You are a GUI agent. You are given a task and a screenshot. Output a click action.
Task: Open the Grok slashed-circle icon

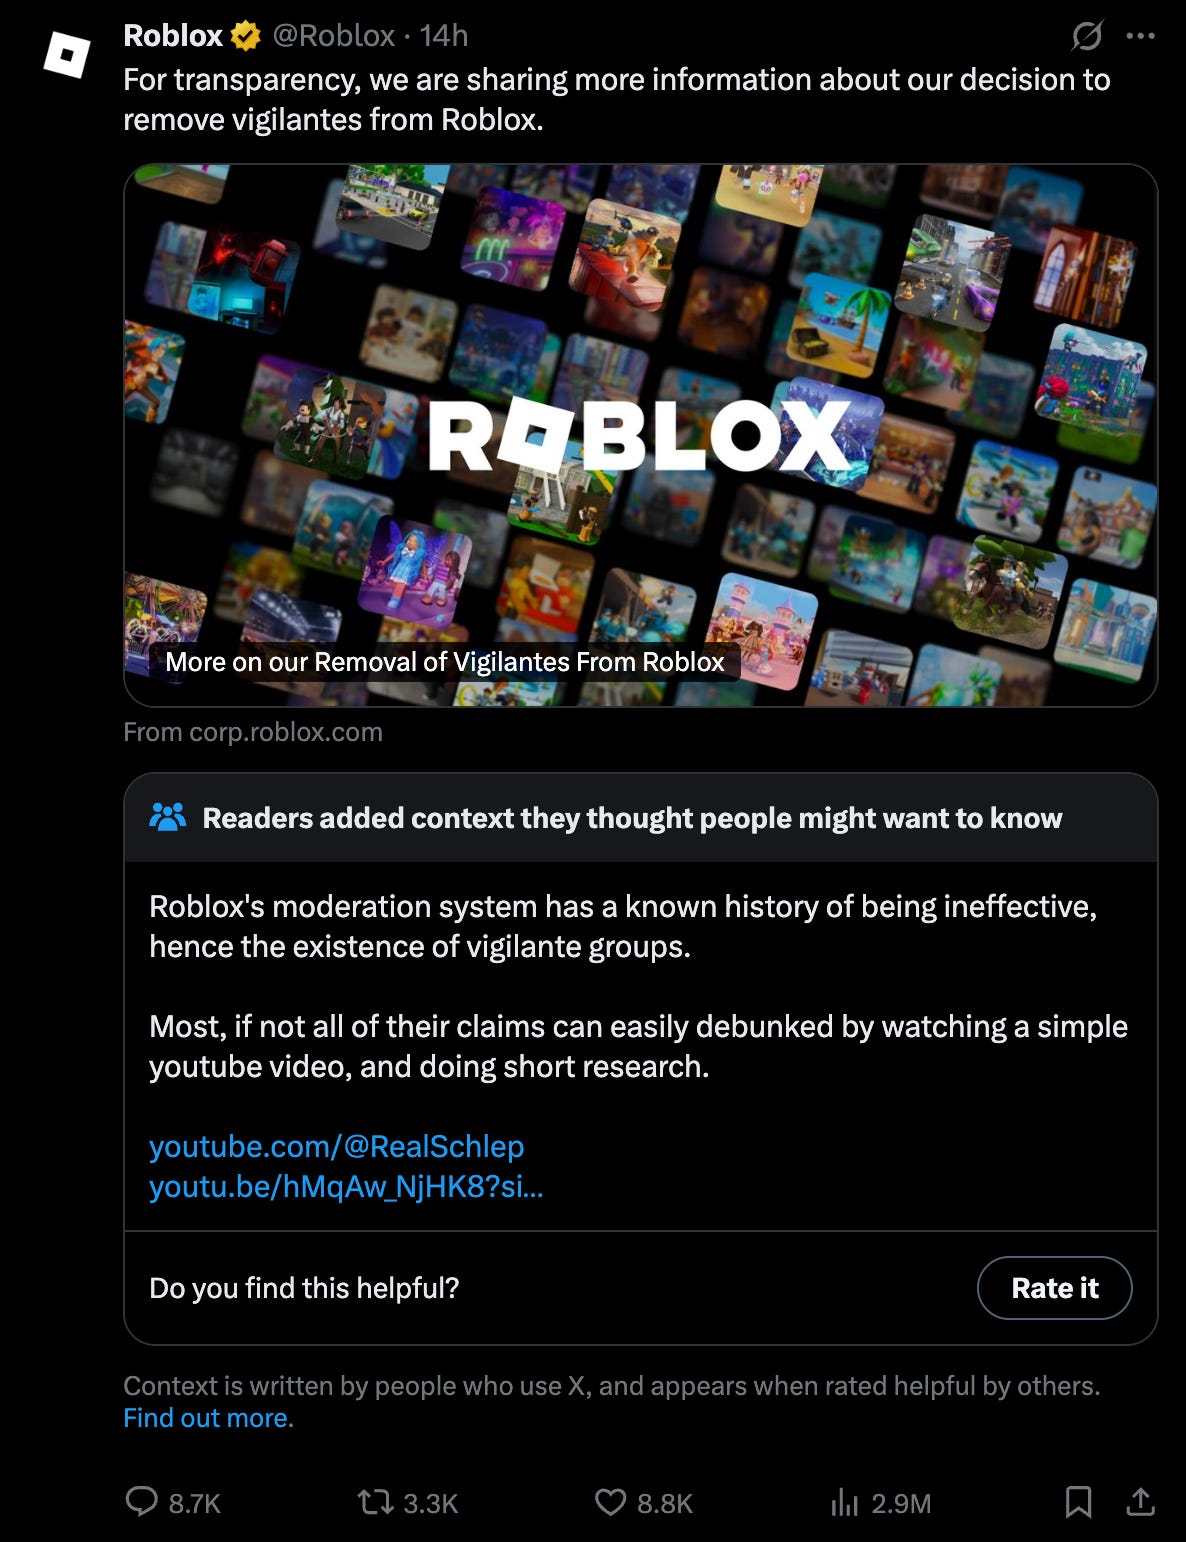(1087, 36)
